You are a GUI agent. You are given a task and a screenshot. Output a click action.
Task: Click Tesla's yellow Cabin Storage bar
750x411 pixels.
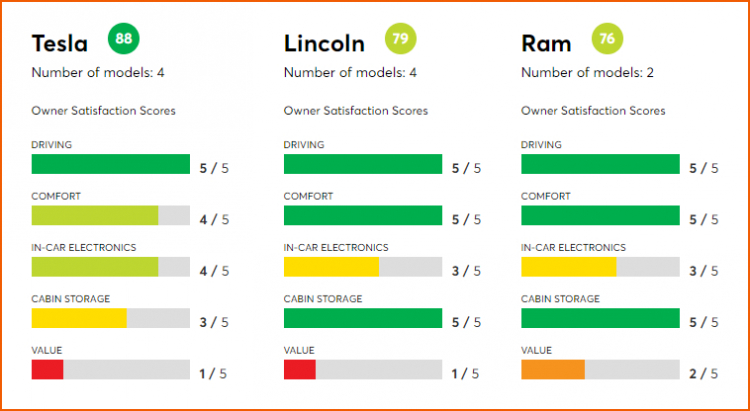pyautogui.click(x=79, y=318)
